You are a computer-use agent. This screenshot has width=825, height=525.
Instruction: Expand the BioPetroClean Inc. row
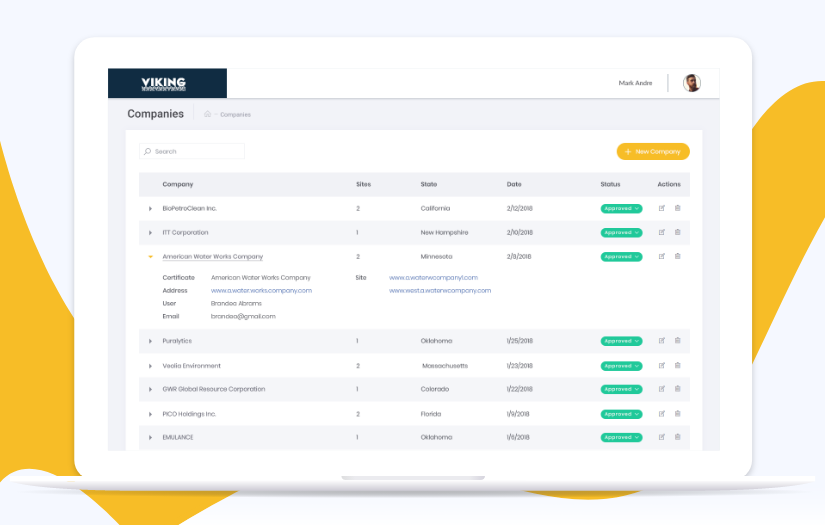(150, 209)
